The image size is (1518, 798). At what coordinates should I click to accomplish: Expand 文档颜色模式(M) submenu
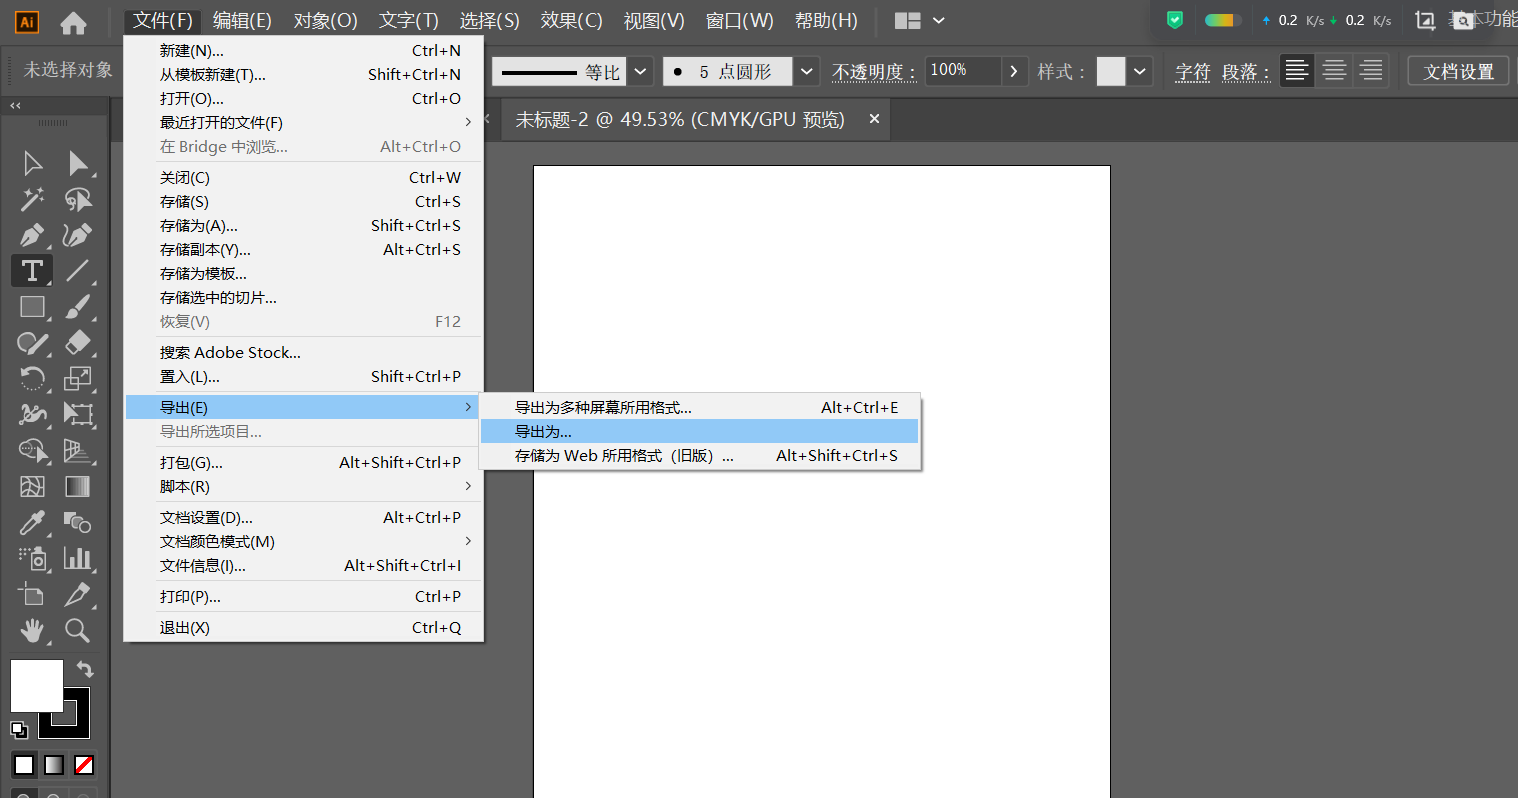468,541
